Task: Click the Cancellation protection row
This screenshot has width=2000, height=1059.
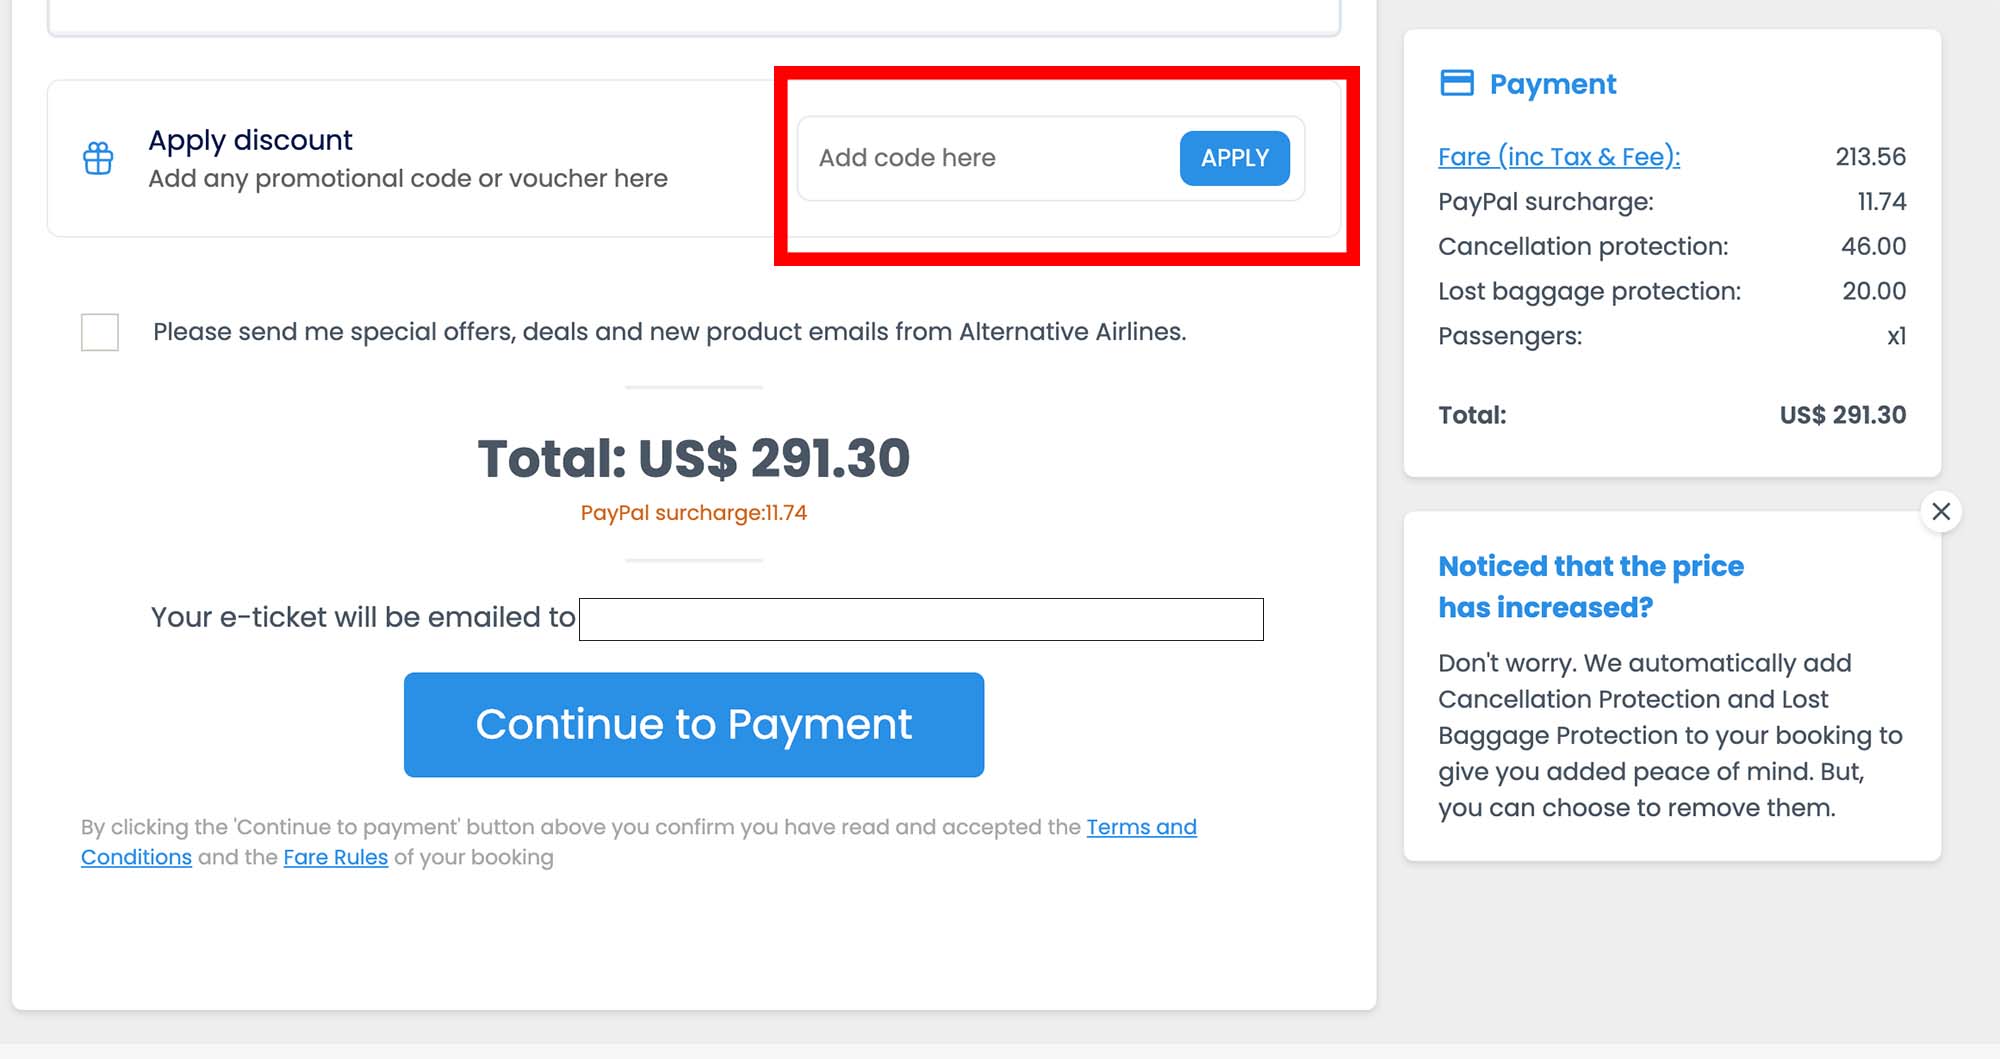Action: (1583, 246)
